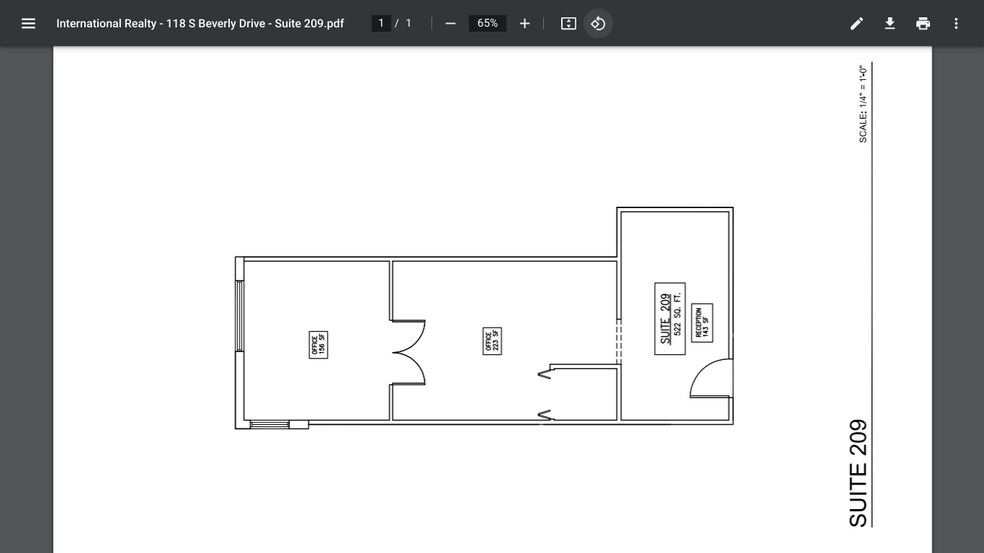Select the Suite 209 522 SQ. FT. label

coord(669,318)
